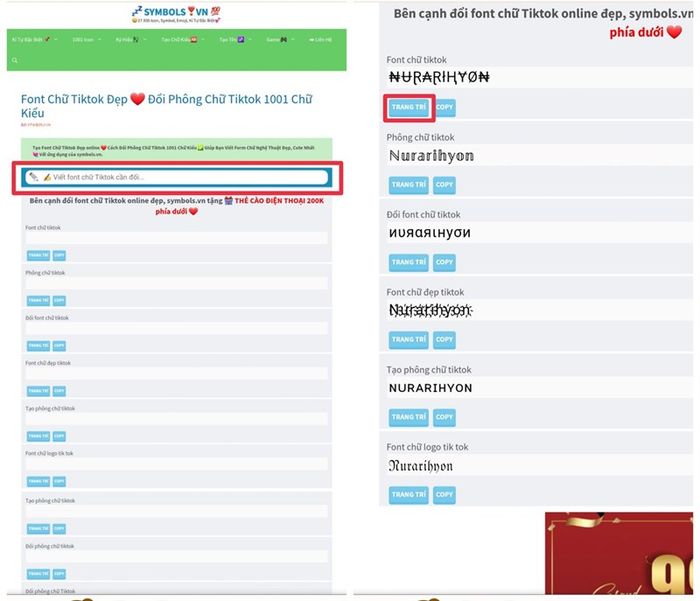Open the Ký Hiệu menu

click(x=127, y=40)
